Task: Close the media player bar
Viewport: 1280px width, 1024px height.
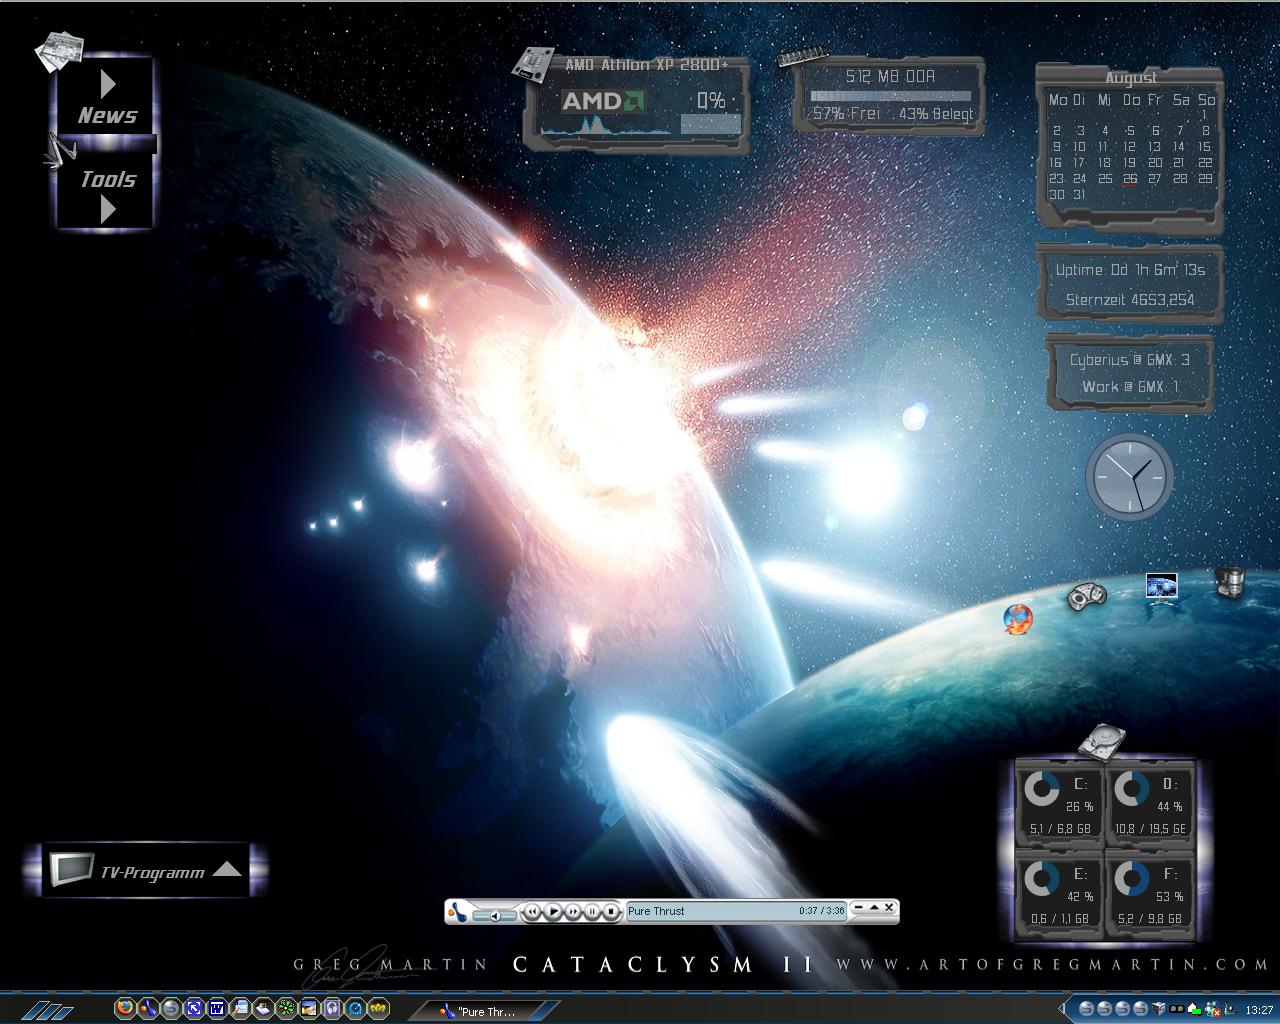Action: coord(889,908)
